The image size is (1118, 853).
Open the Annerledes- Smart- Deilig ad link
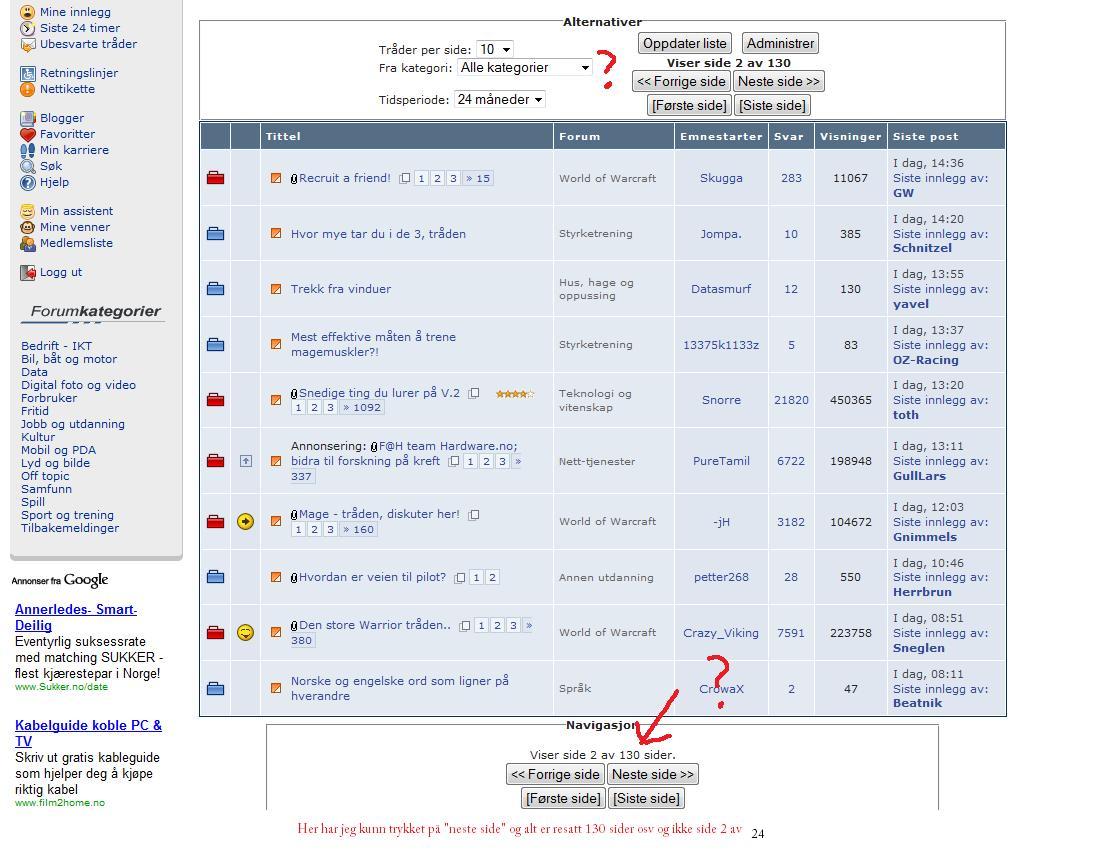pyautogui.click(x=76, y=617)
